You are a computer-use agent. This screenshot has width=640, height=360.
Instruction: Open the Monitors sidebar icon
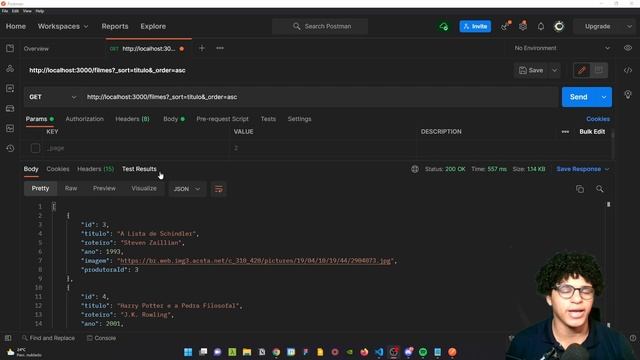pos(10,128)
